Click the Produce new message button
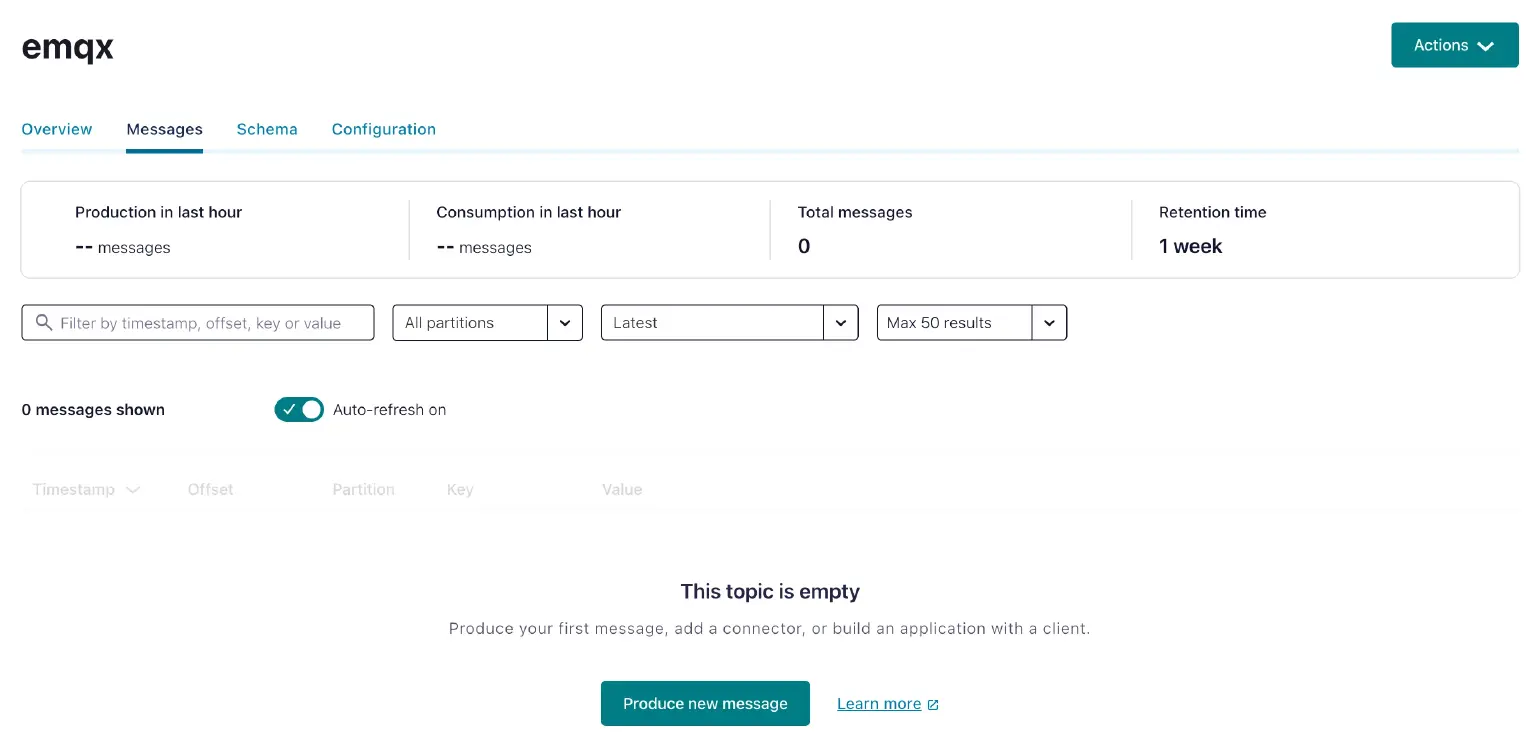Image resolution: width=1536 pixels, height=755 pixels. click(x=705, y=703)
